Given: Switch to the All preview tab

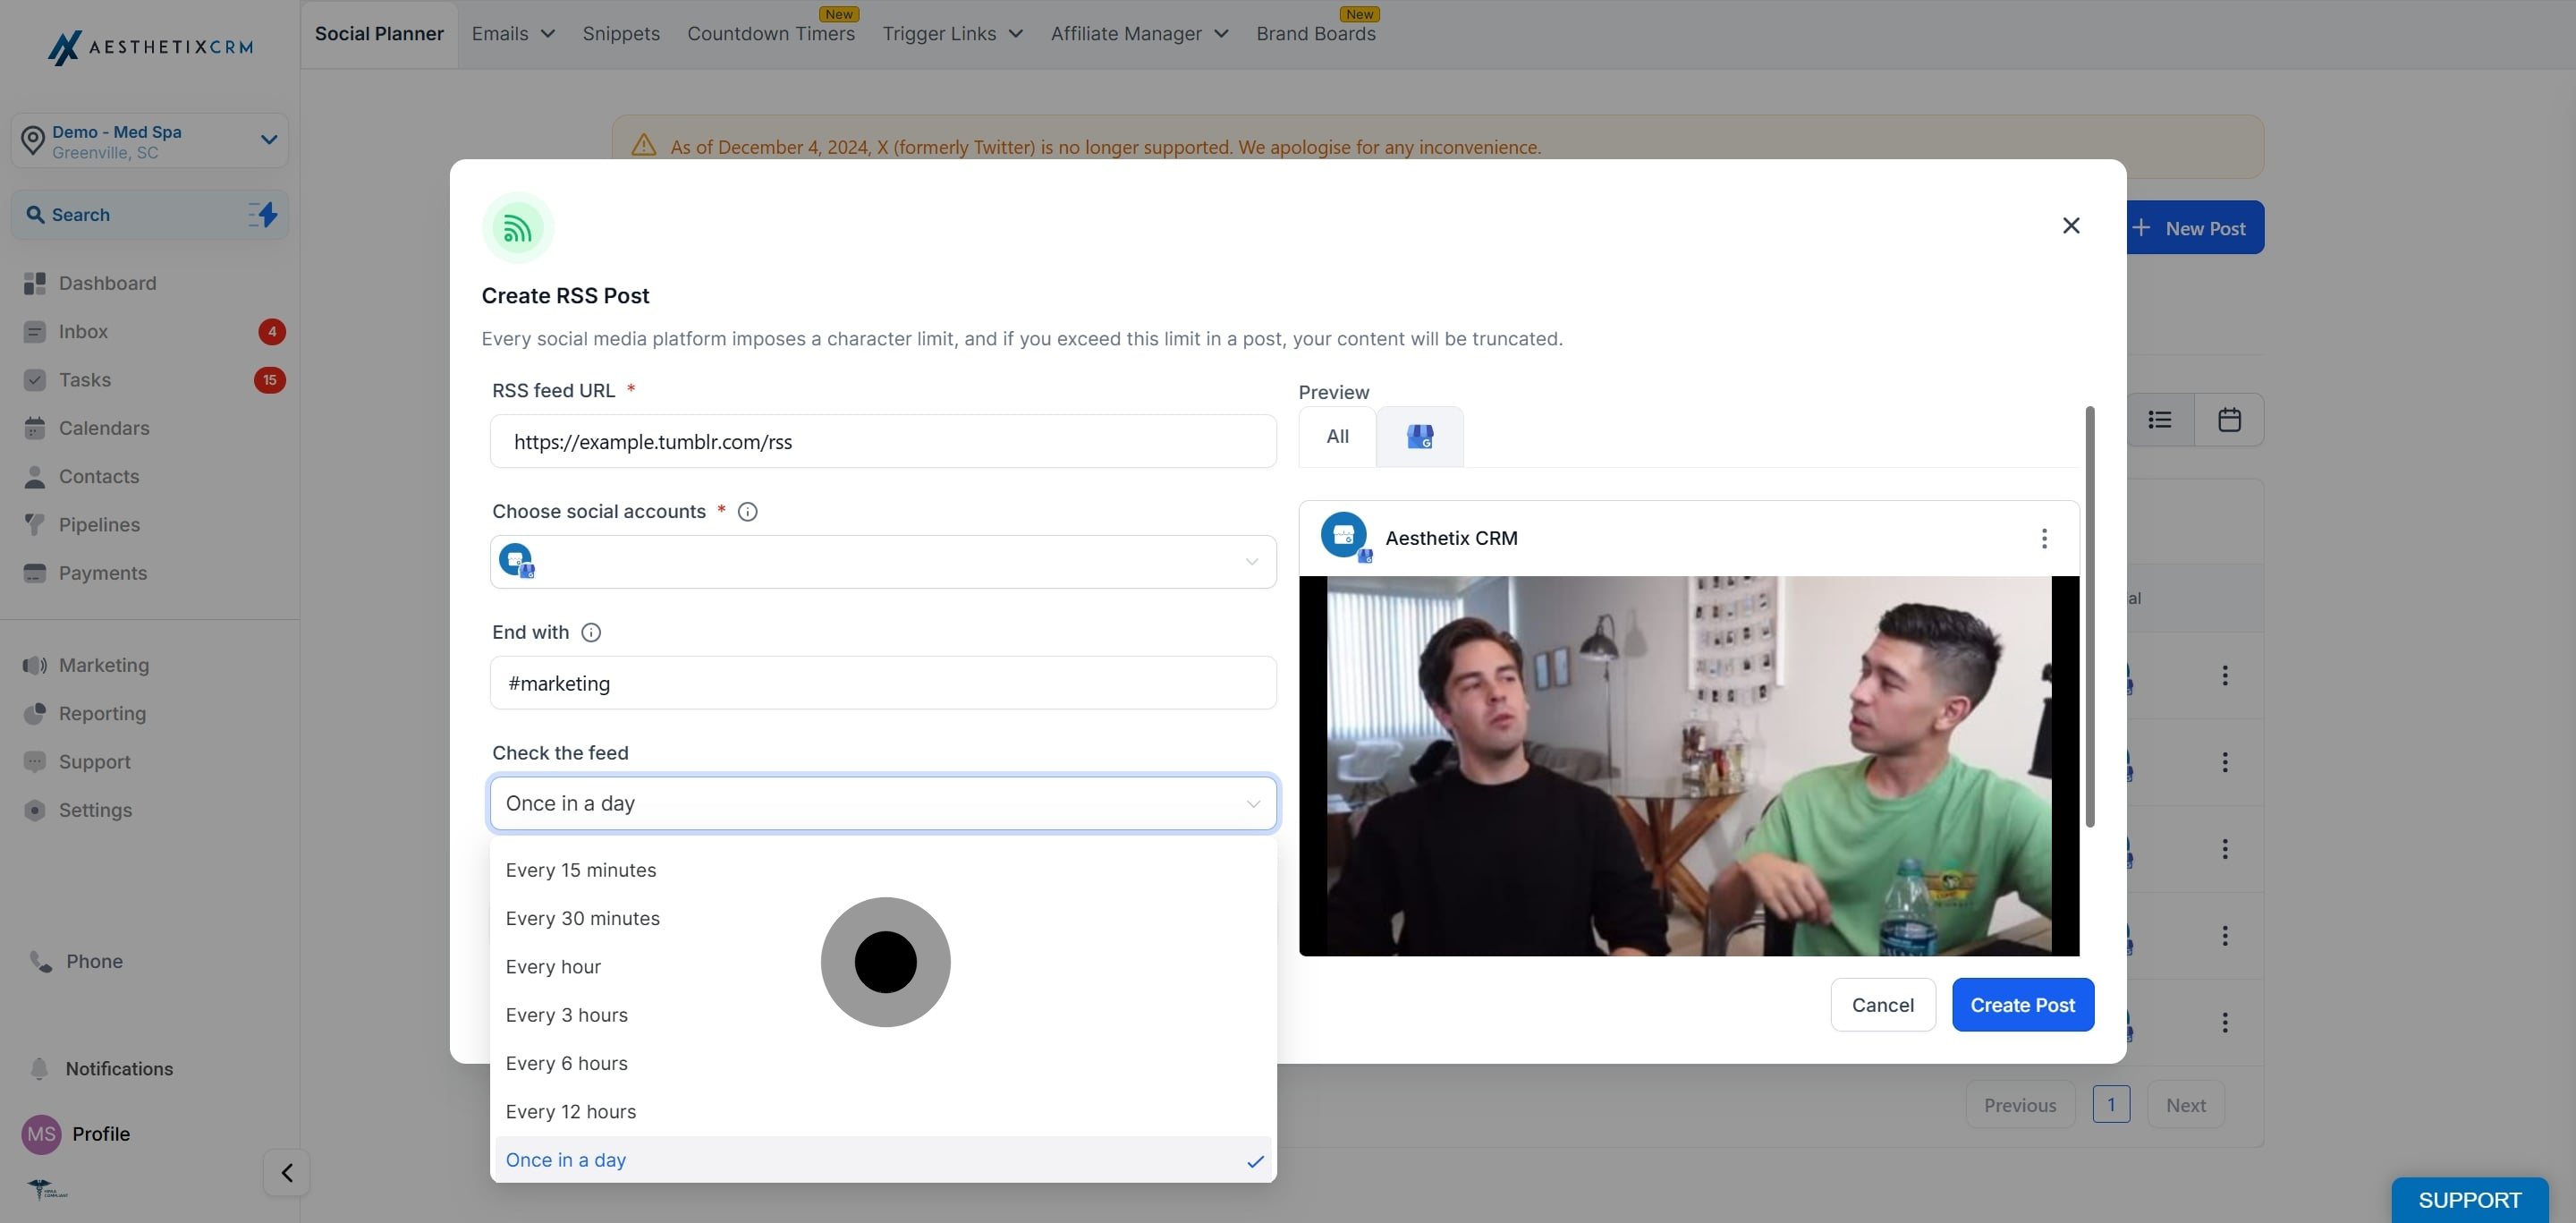Looking at the screenshot, I should (1337, 436).
